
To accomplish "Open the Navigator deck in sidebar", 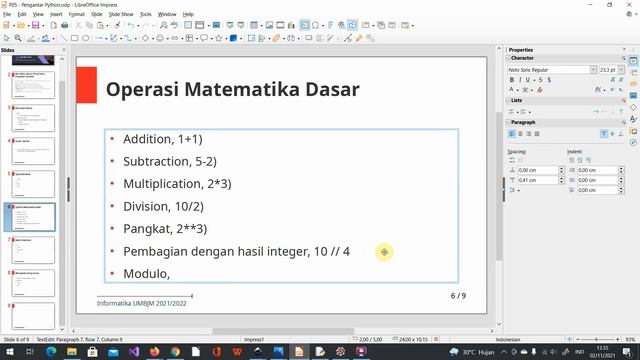I will [x=633, y=142].
